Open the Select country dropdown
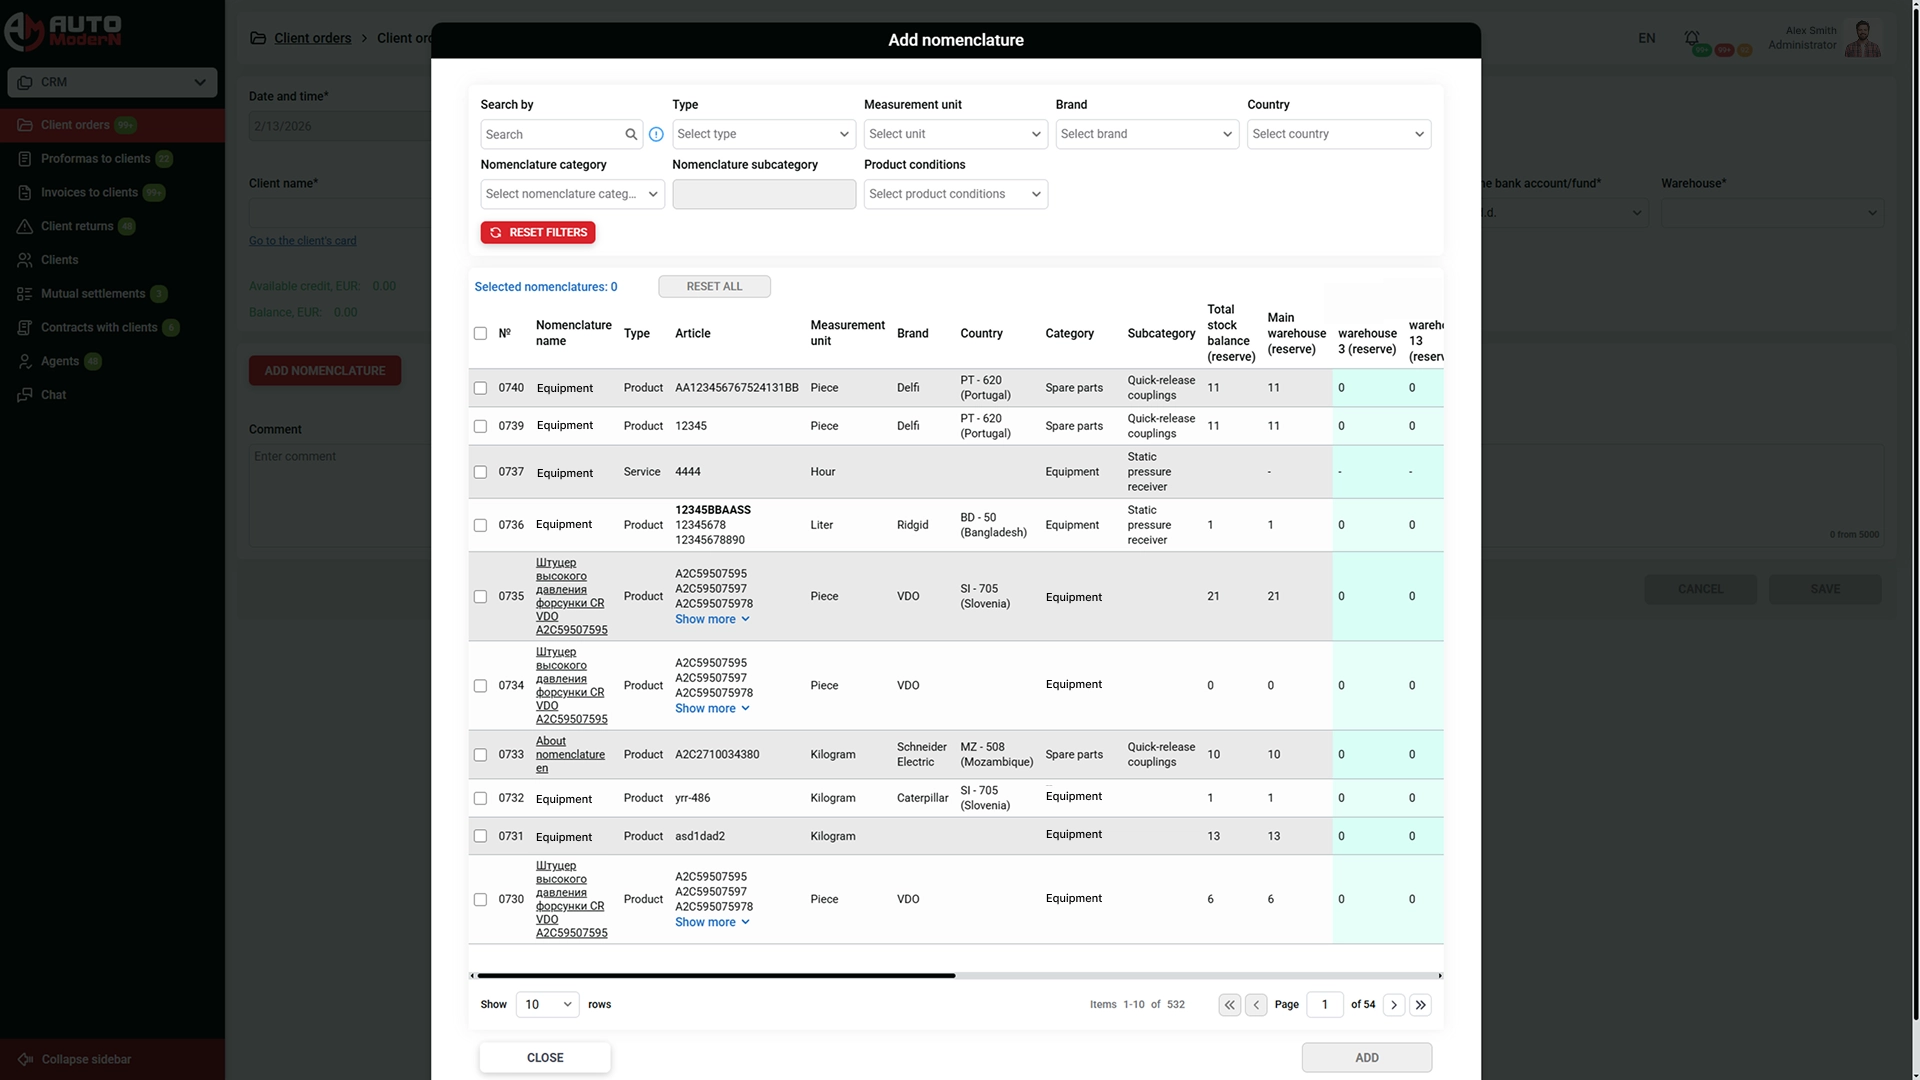1920x1080 pixels. (1338, 133)
